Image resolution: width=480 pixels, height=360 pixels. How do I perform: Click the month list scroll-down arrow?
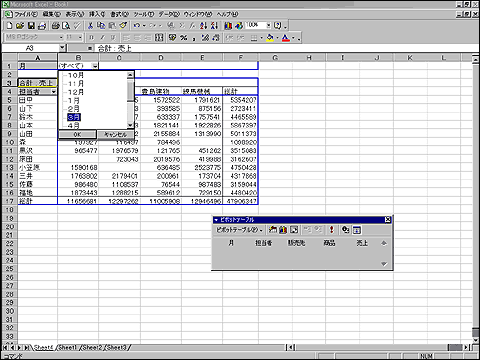point(130,125)
